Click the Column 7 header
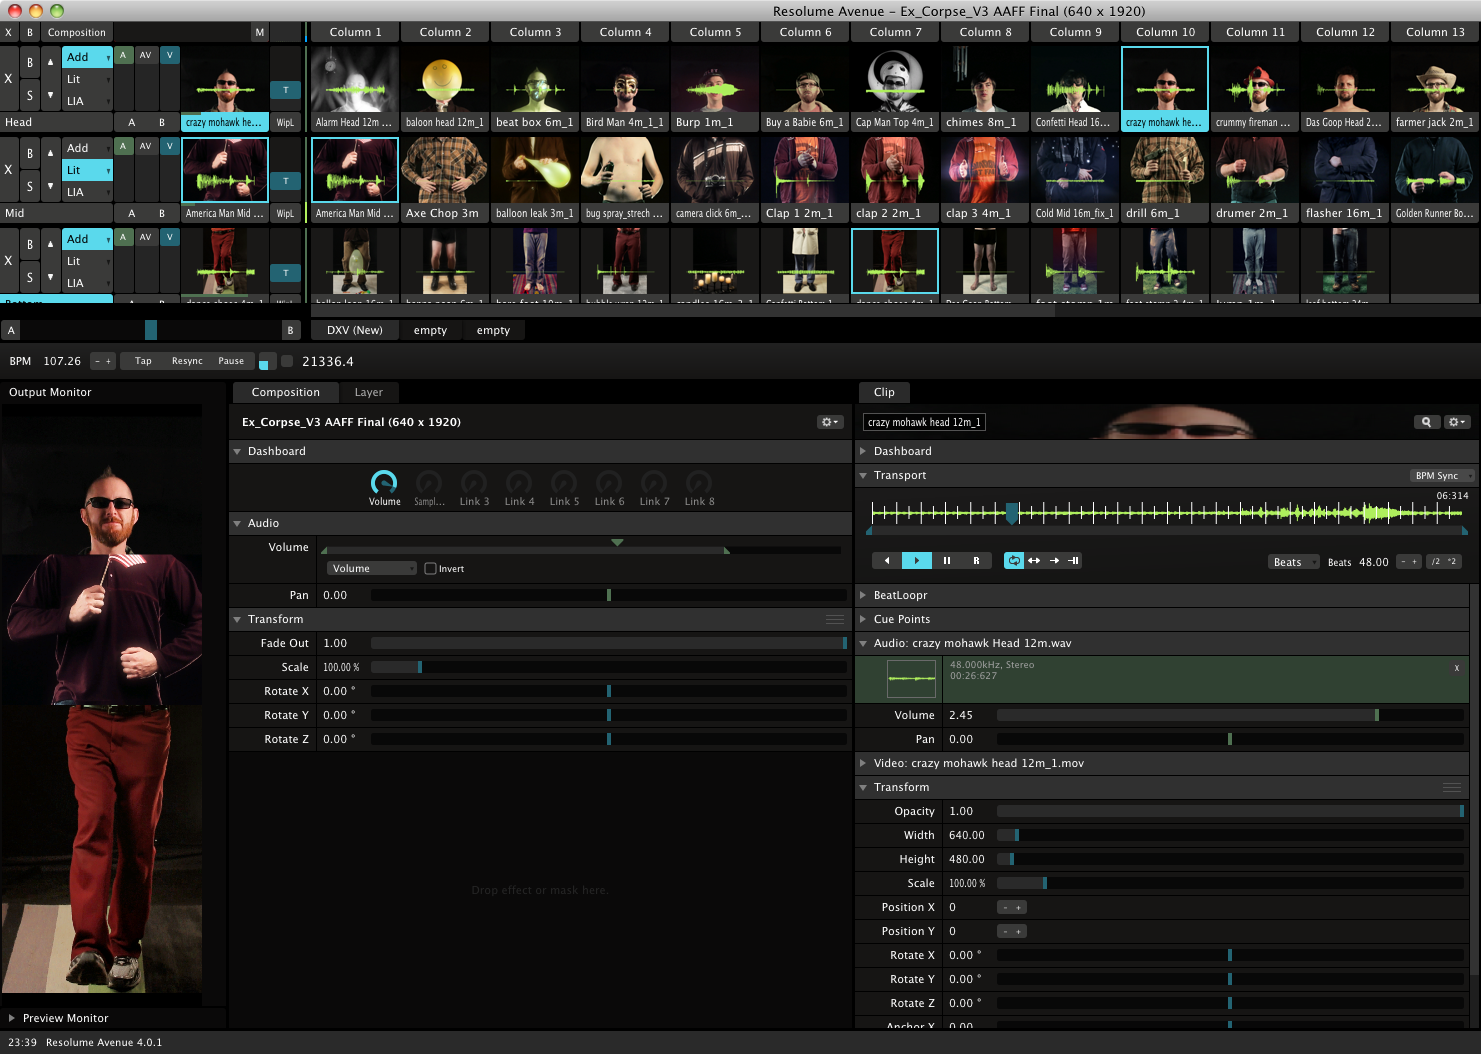The width and height of the screenshot is (1481, 1054). [895, 32]
